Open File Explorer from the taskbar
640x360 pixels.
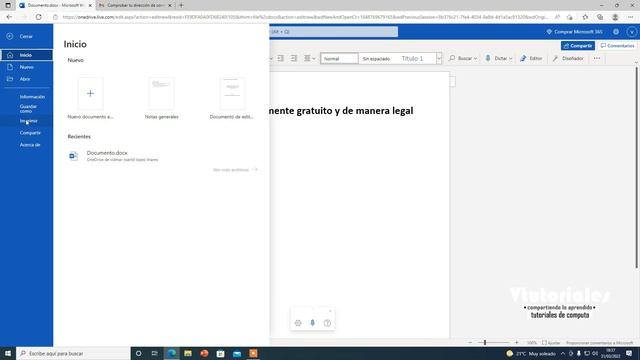188,353
